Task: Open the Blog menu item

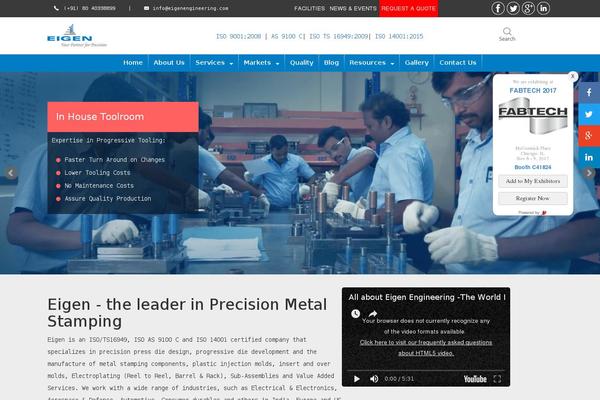Action: pos(331,63)
